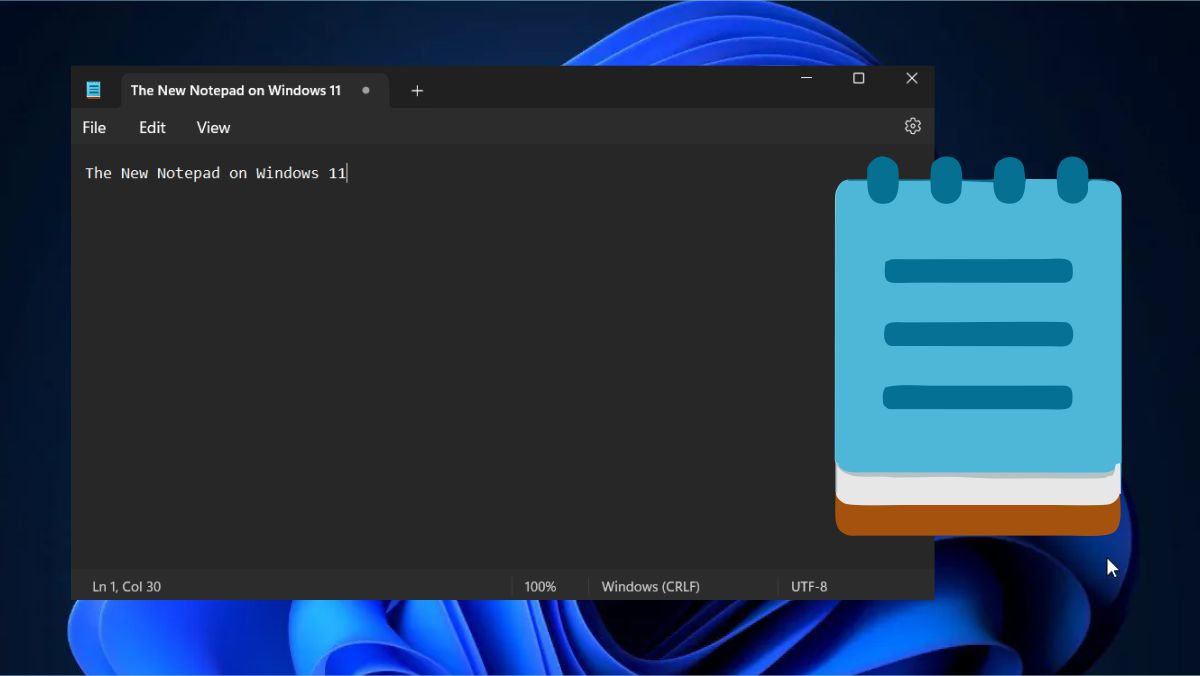Screen dimensions: 1200x676
Task: Place the cursor in the text editing area
Action: (x=450, y=350)
